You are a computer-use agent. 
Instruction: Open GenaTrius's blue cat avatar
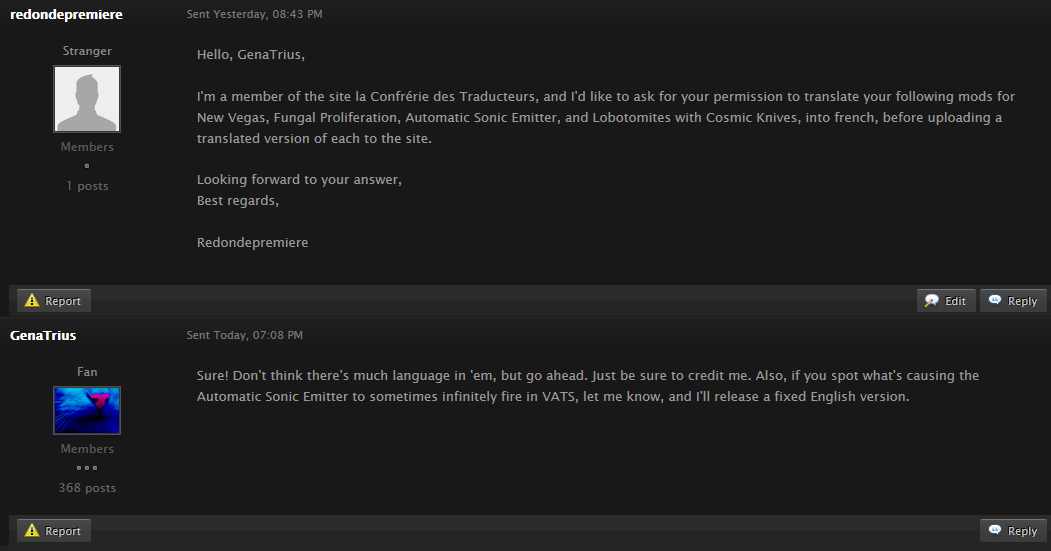pyautogui.click(x=87, y=410)
